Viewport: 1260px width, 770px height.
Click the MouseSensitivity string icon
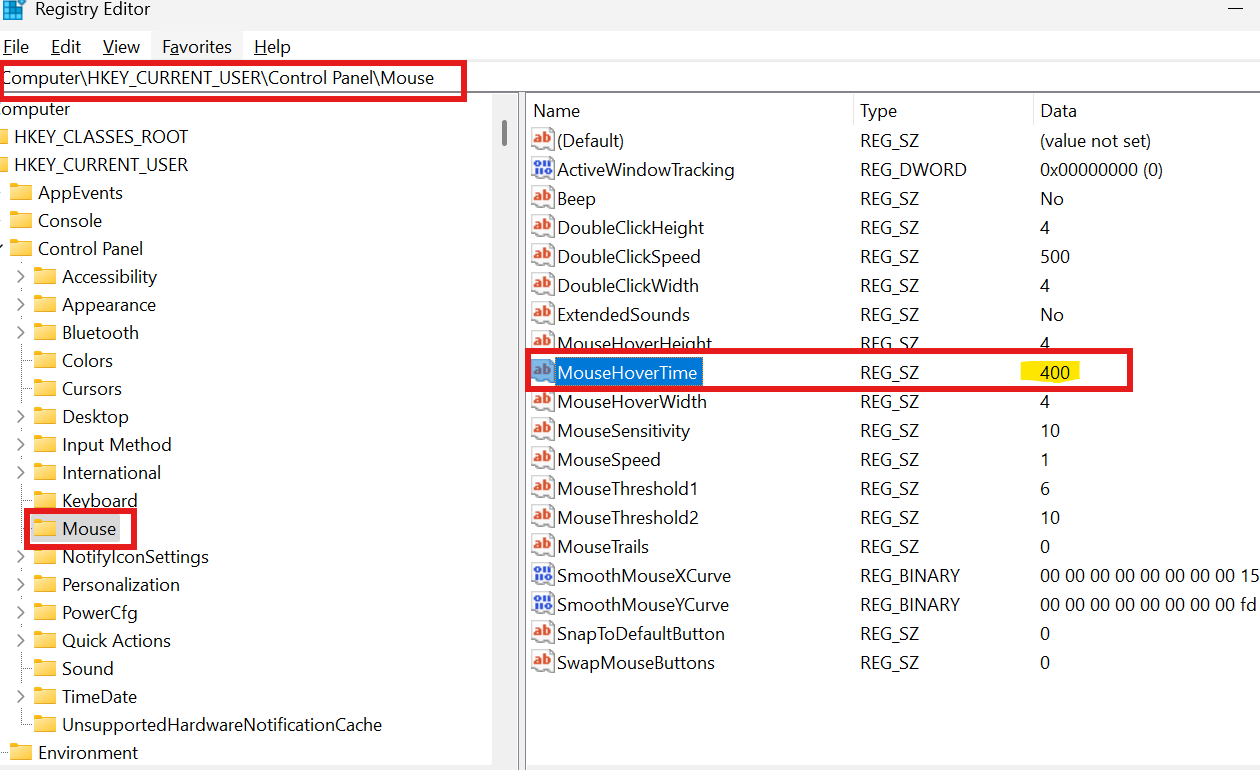pos(543,430)
